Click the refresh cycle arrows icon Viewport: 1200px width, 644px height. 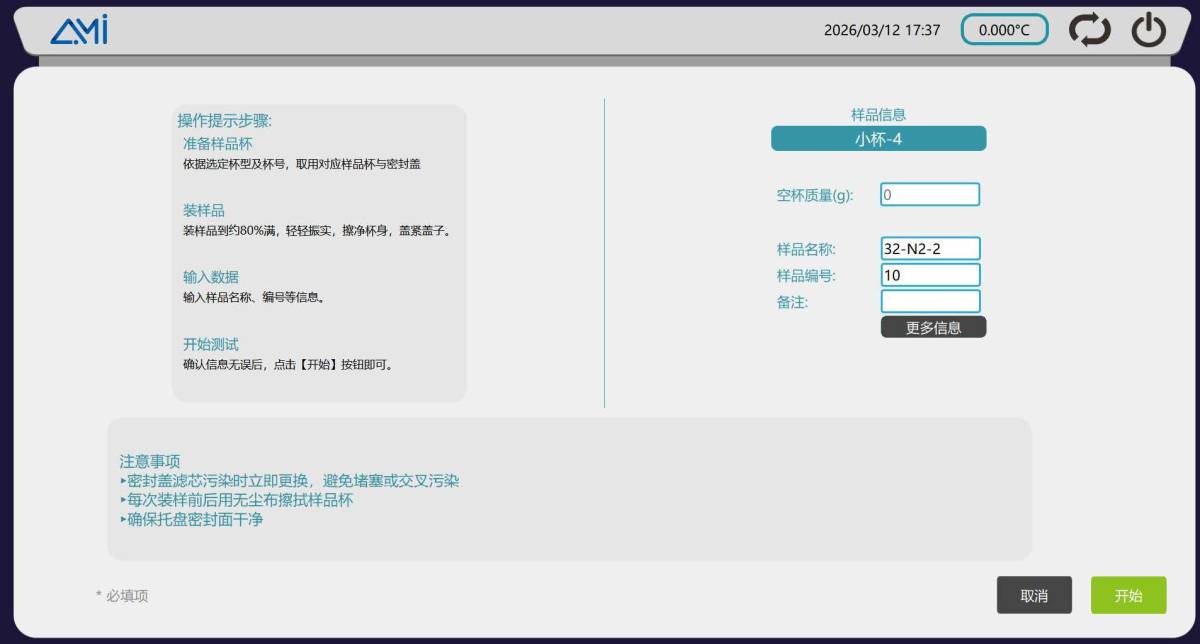(1089, 30)
